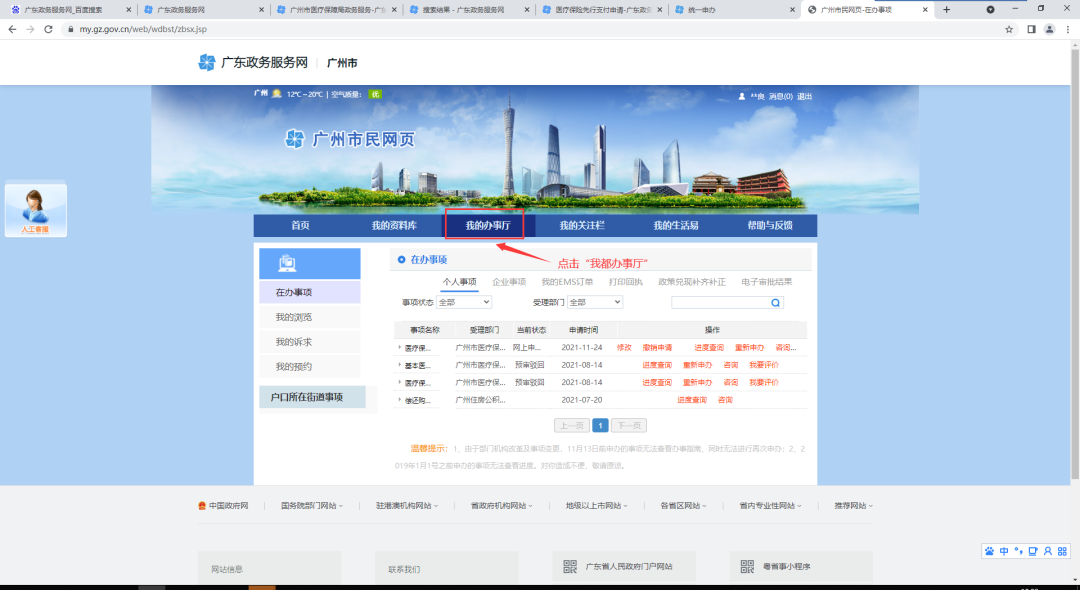Click the 广东政务服务网 logo icon
The width and height of the screenshot is (1080, 590).
[206, 62]
